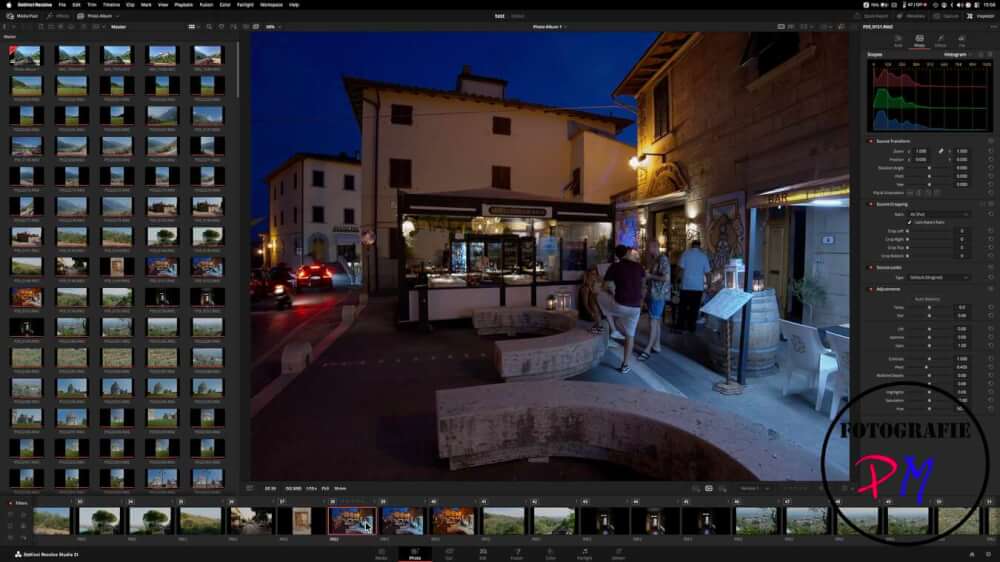This screenshot has width=1000, height=562.
Task: Select the orange-lit restaurant thumbnail in media pool
Action: (26, 297)
